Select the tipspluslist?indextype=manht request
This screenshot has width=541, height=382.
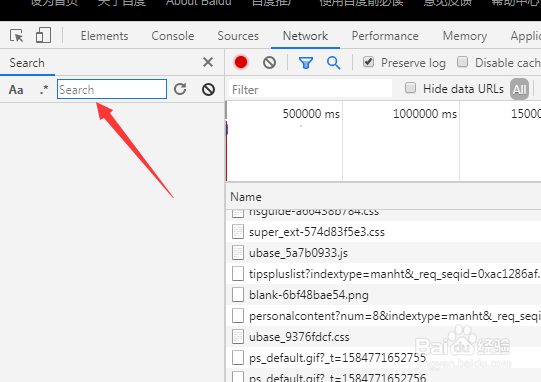pos(384,274)
